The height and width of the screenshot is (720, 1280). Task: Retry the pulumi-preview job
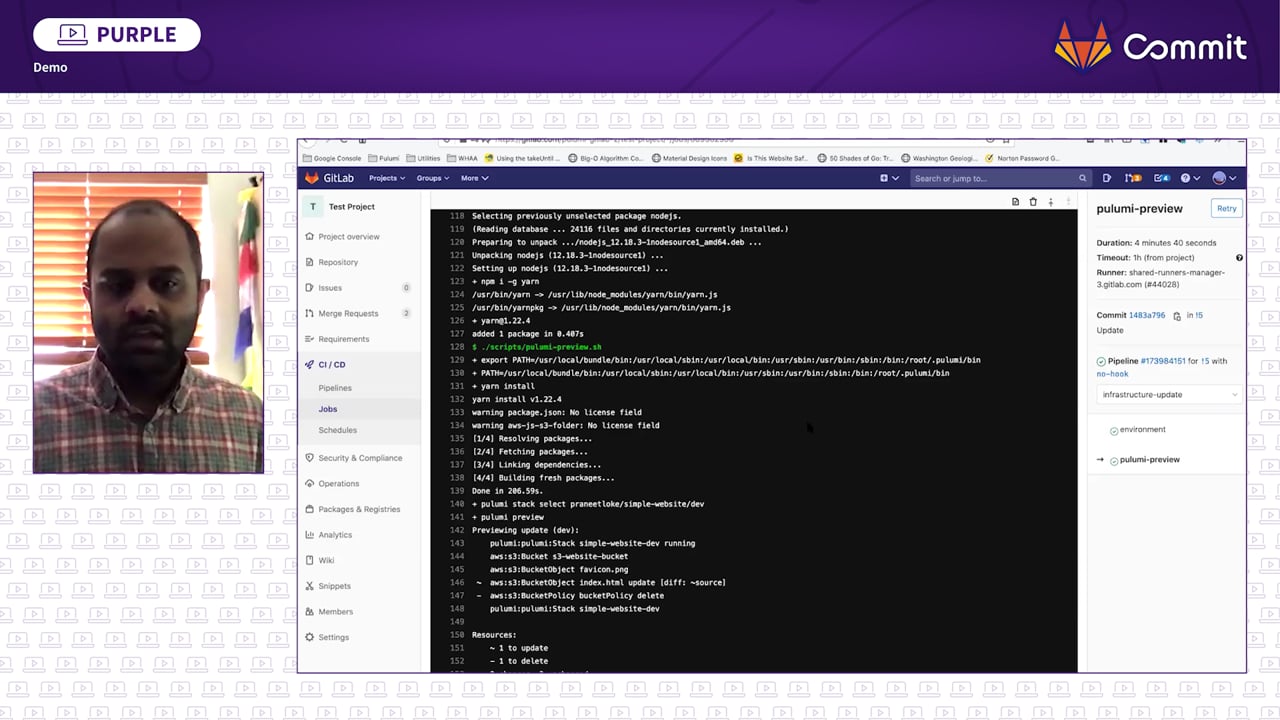1226,208
